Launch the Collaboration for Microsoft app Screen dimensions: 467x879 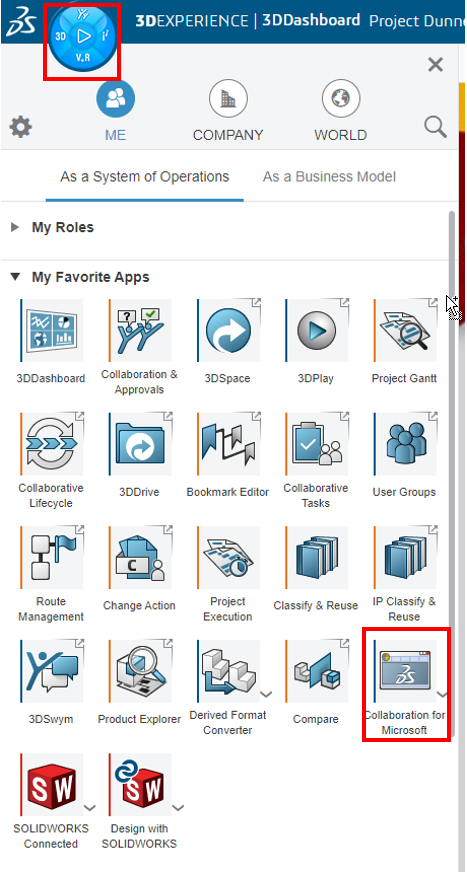point(405,672)
